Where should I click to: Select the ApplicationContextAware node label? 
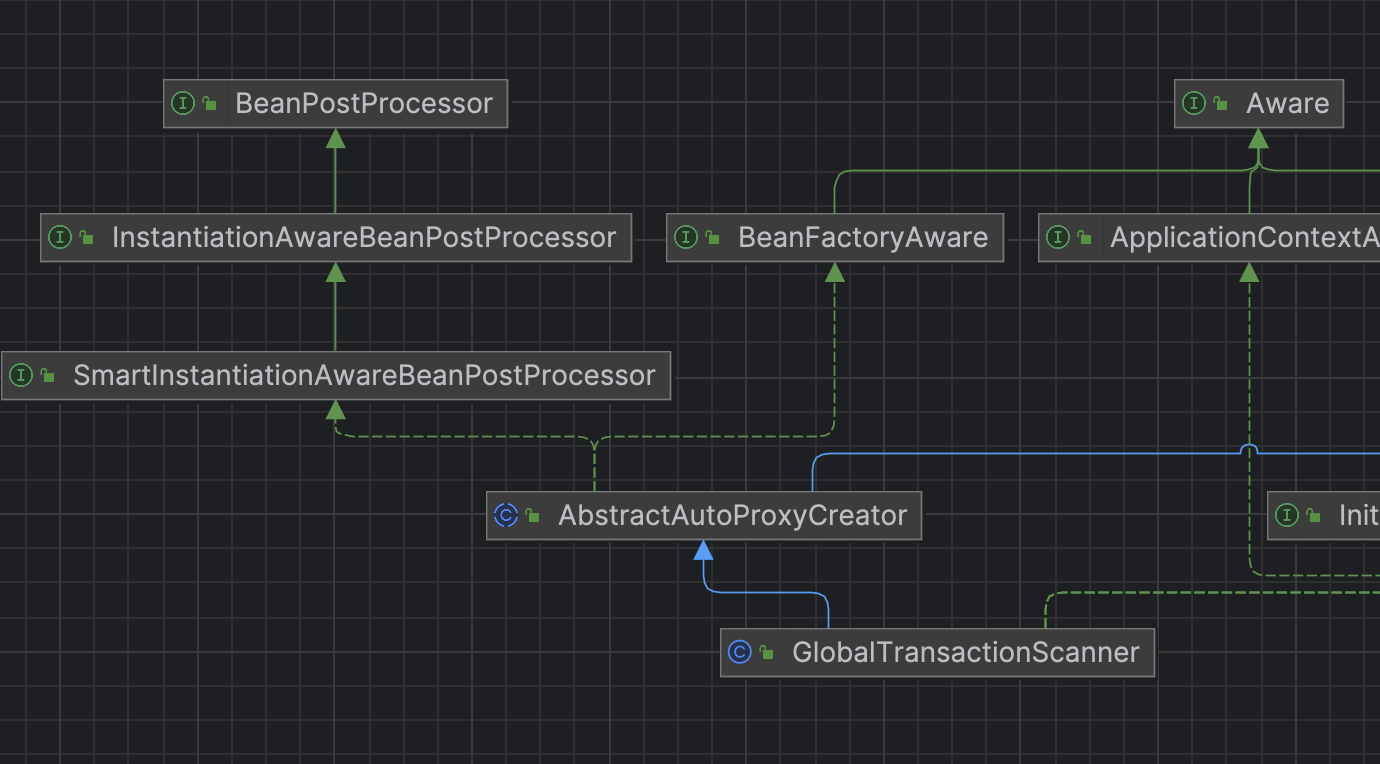(1245, 237)
